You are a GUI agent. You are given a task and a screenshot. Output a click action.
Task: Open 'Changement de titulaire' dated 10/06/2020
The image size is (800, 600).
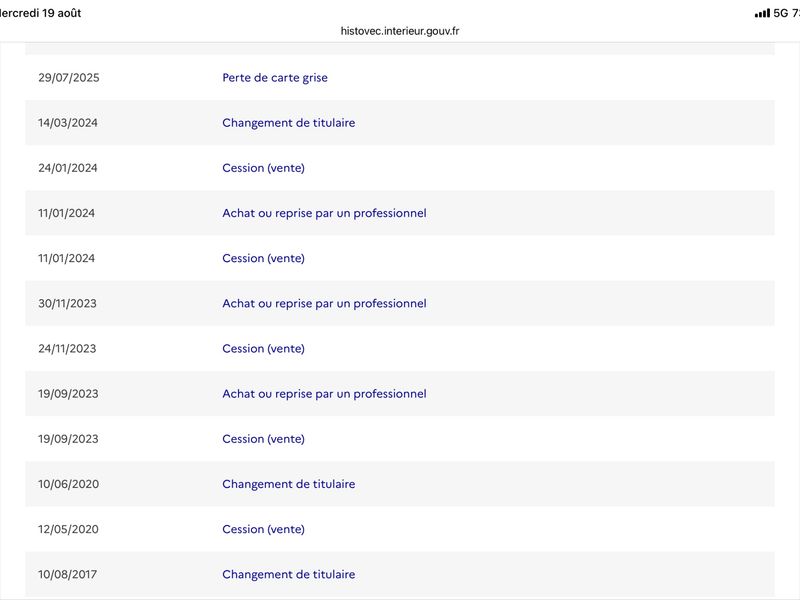coord(289,484)
